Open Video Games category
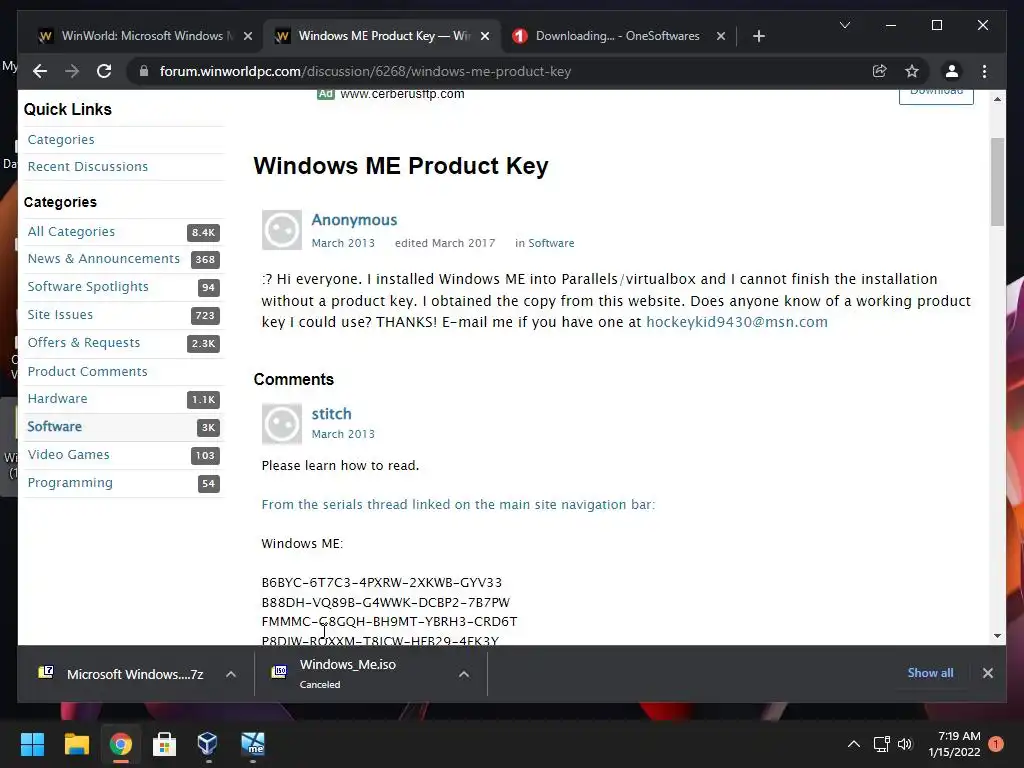1024x768 pixels. click(69, 455)
